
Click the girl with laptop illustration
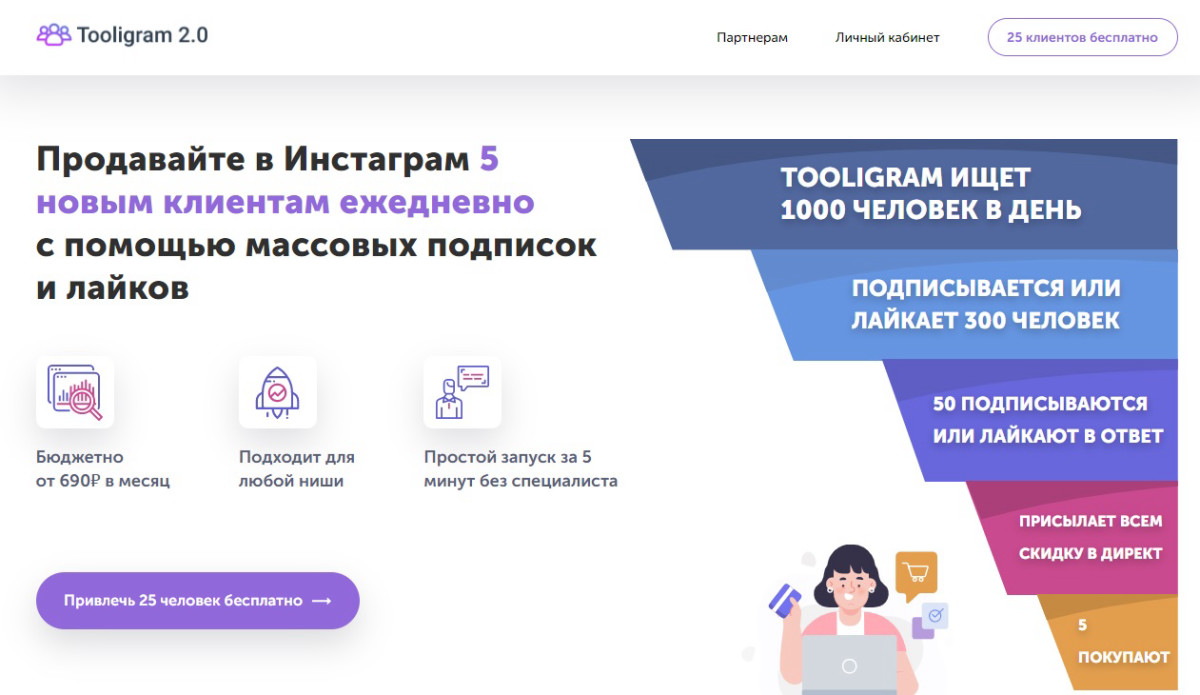point(848,620)
